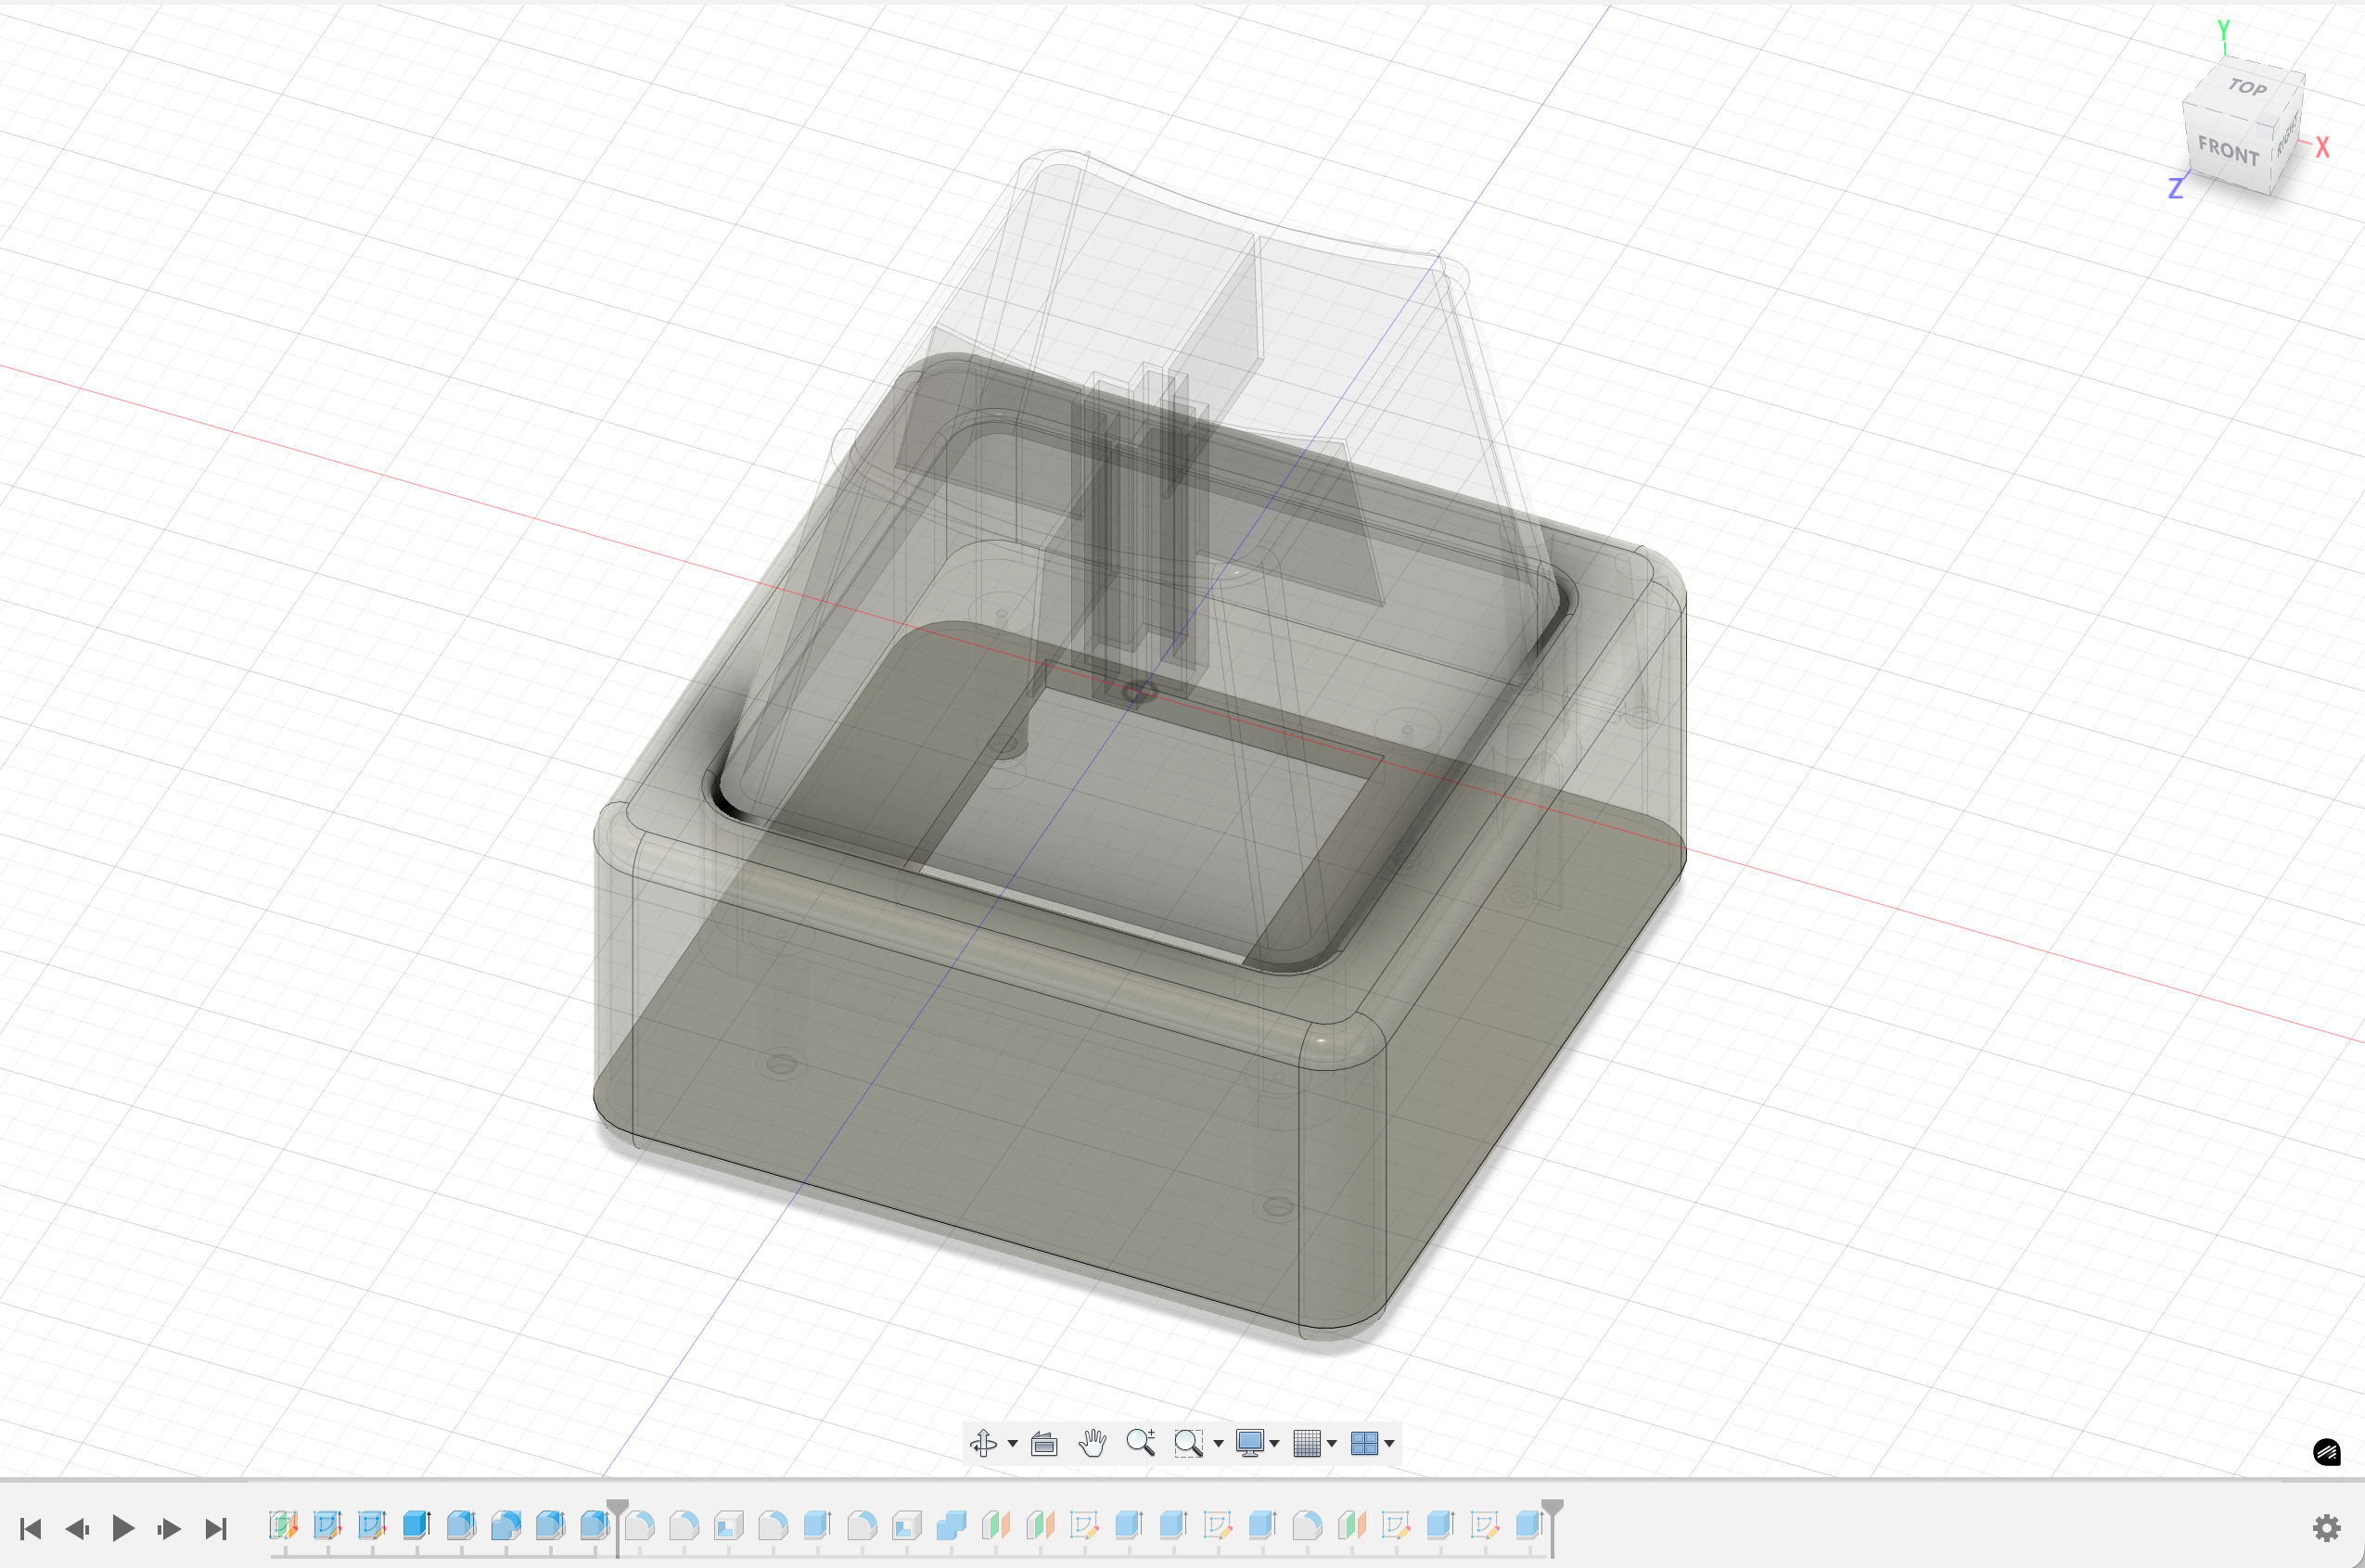This screenshot has width=2365, height=1568.
Task: Select the first Fillet after the rollback marker
Action: click(x=640, y=1525)
